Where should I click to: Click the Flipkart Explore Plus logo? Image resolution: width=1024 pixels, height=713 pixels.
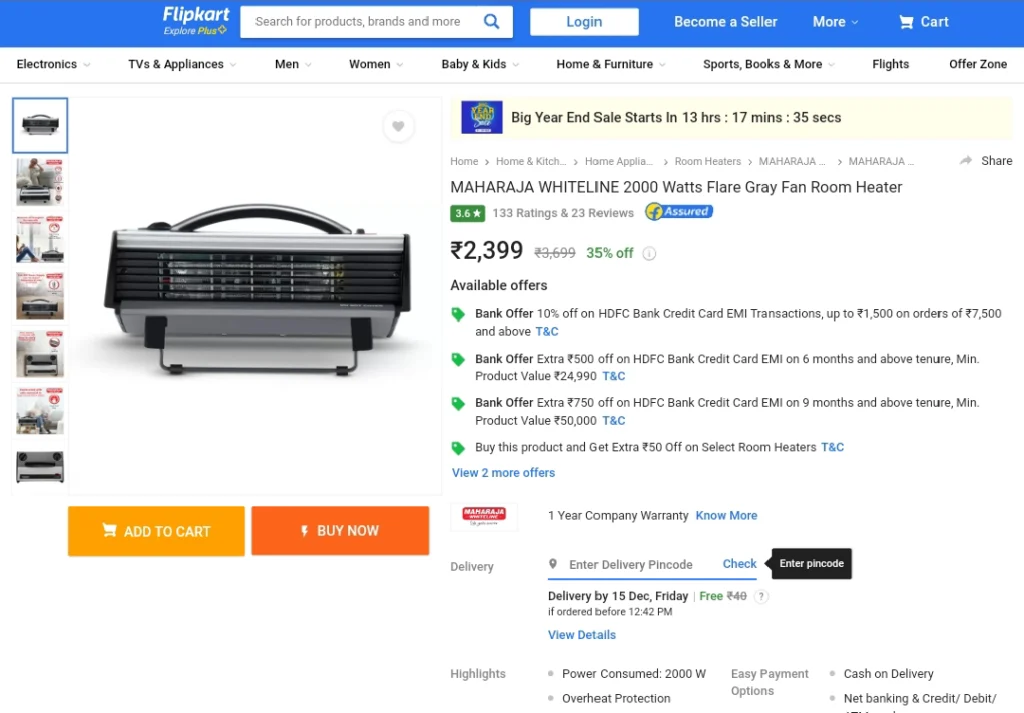pos(196,21)
